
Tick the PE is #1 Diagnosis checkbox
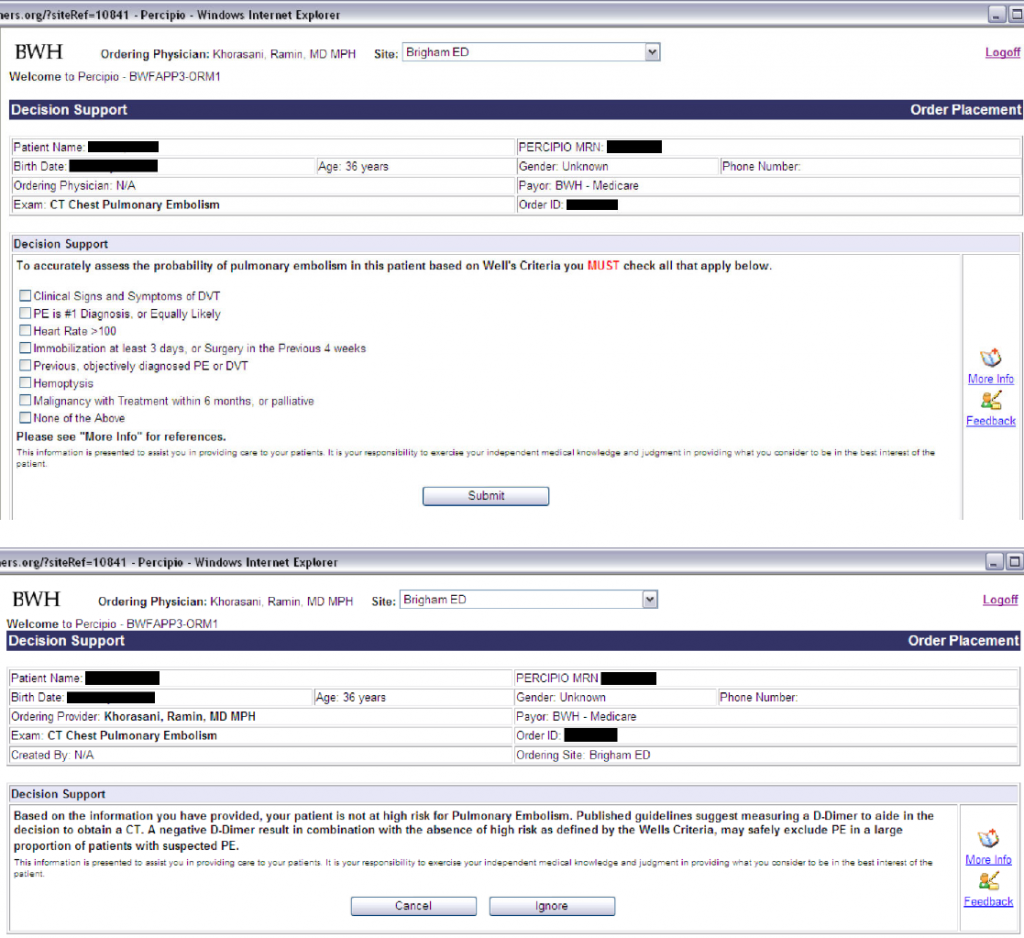click(x=25, y=314)
